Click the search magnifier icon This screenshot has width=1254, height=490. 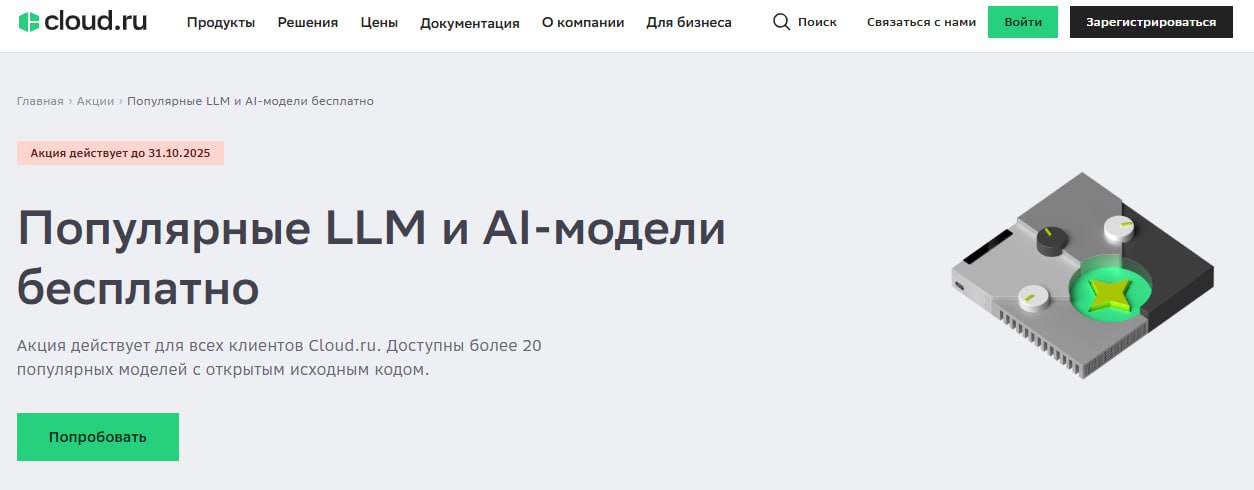point(782,22)
